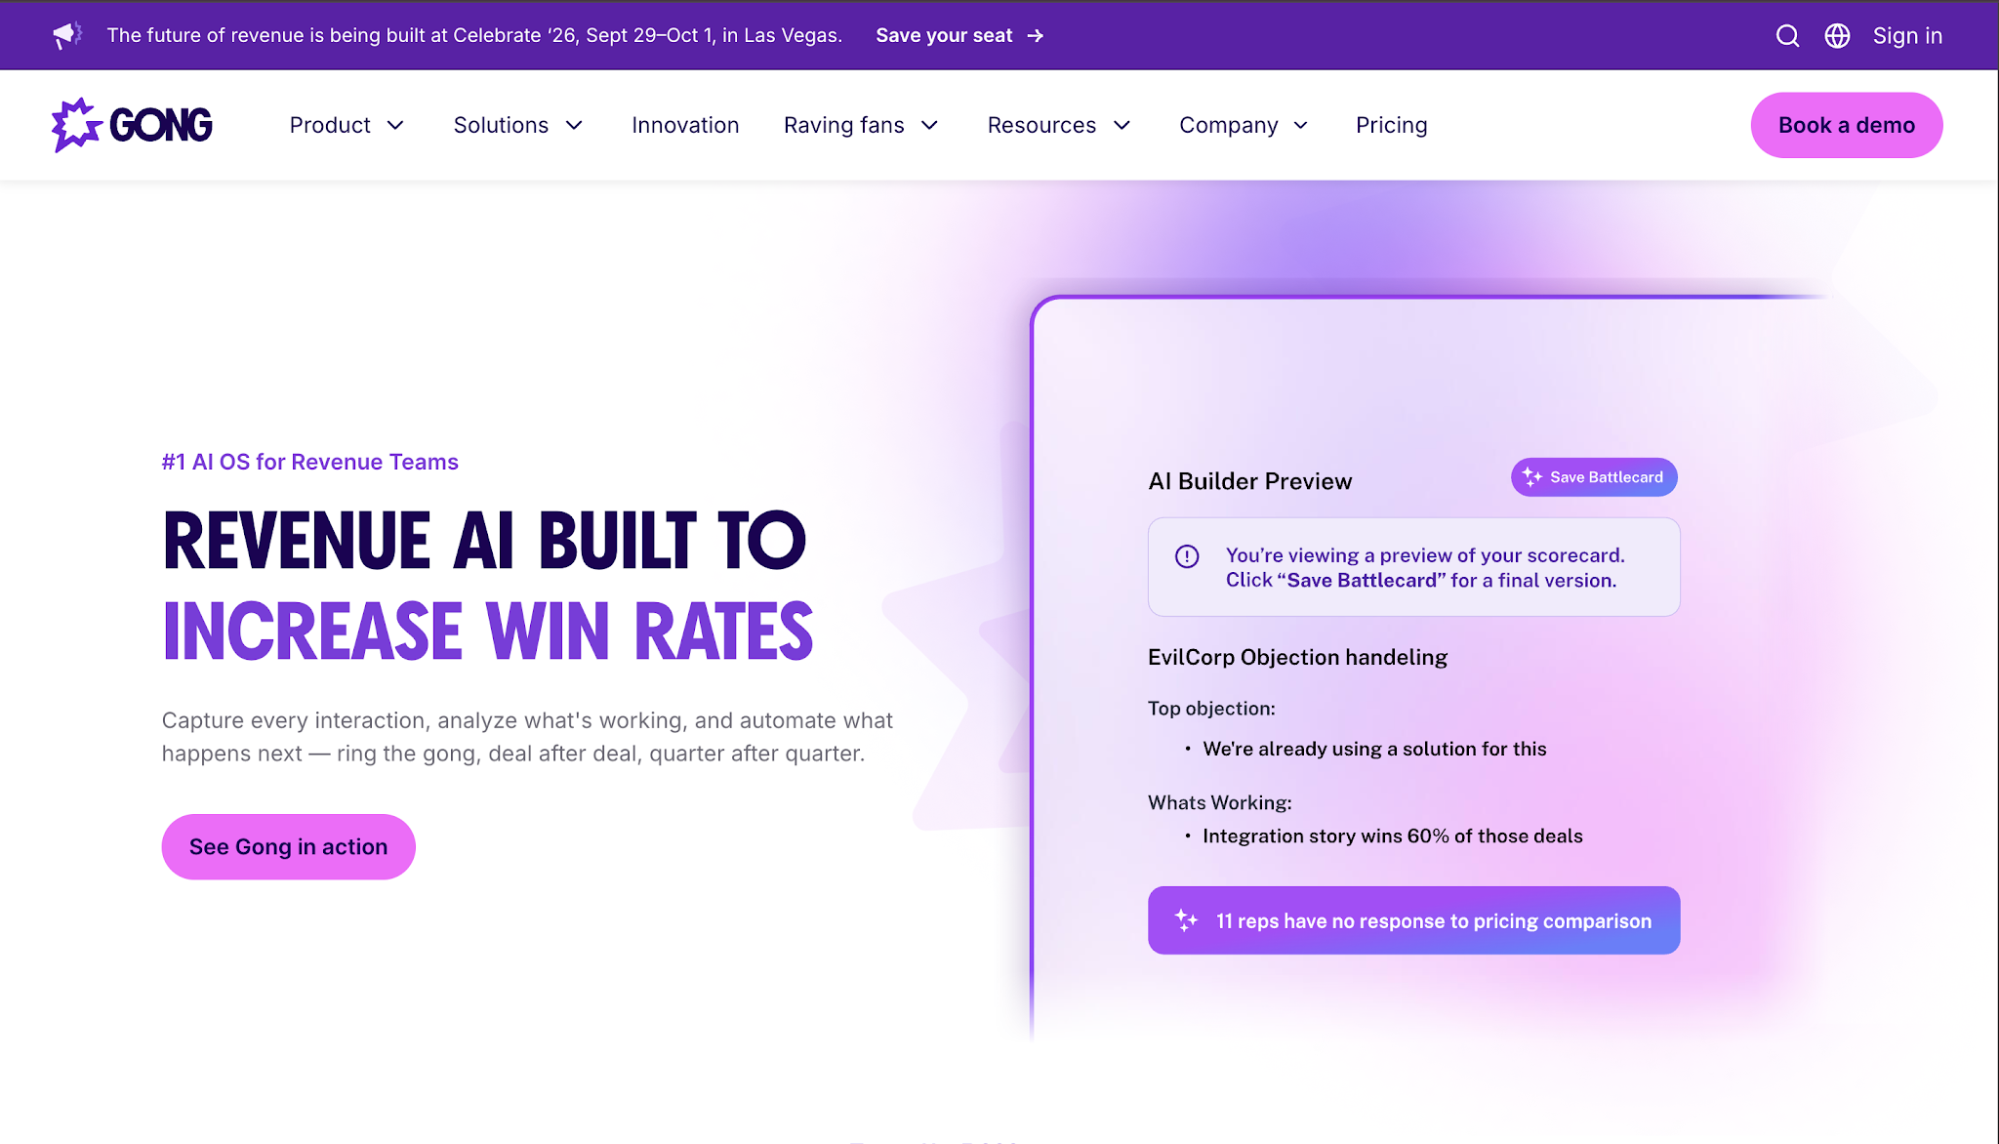Click the arrow next to Save your seat
This screenshot has width=1999, height=1144.
1035,36
